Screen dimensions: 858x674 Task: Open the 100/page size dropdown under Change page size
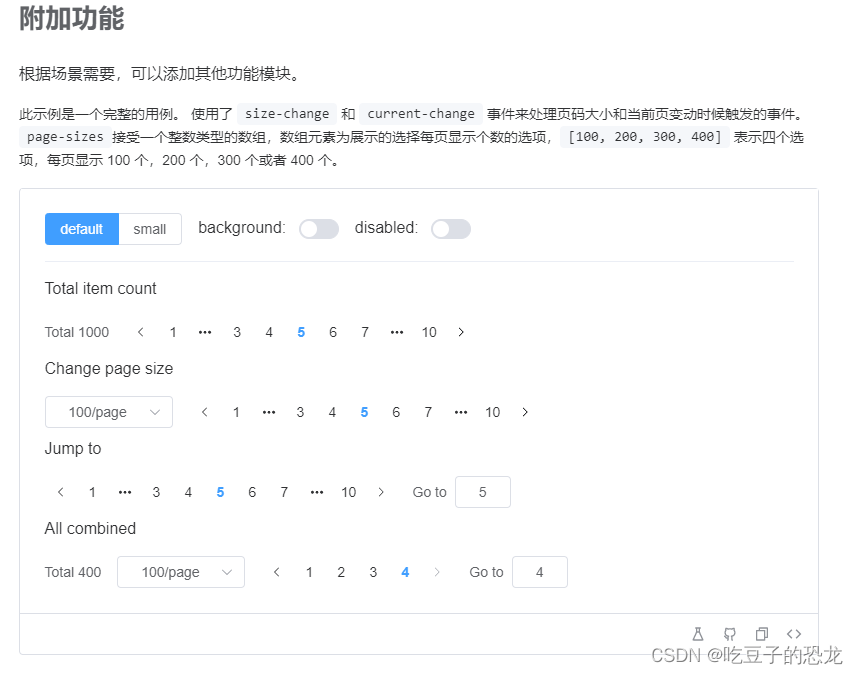(108, 411)
